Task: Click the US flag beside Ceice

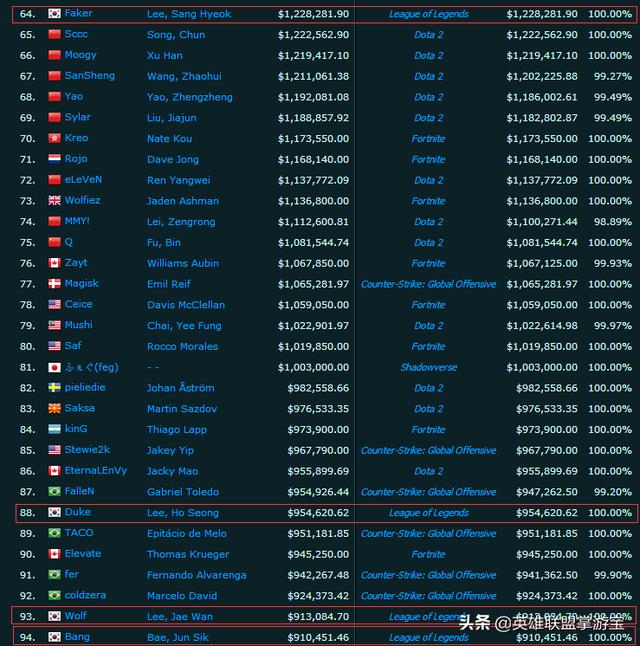Action: 54,304
